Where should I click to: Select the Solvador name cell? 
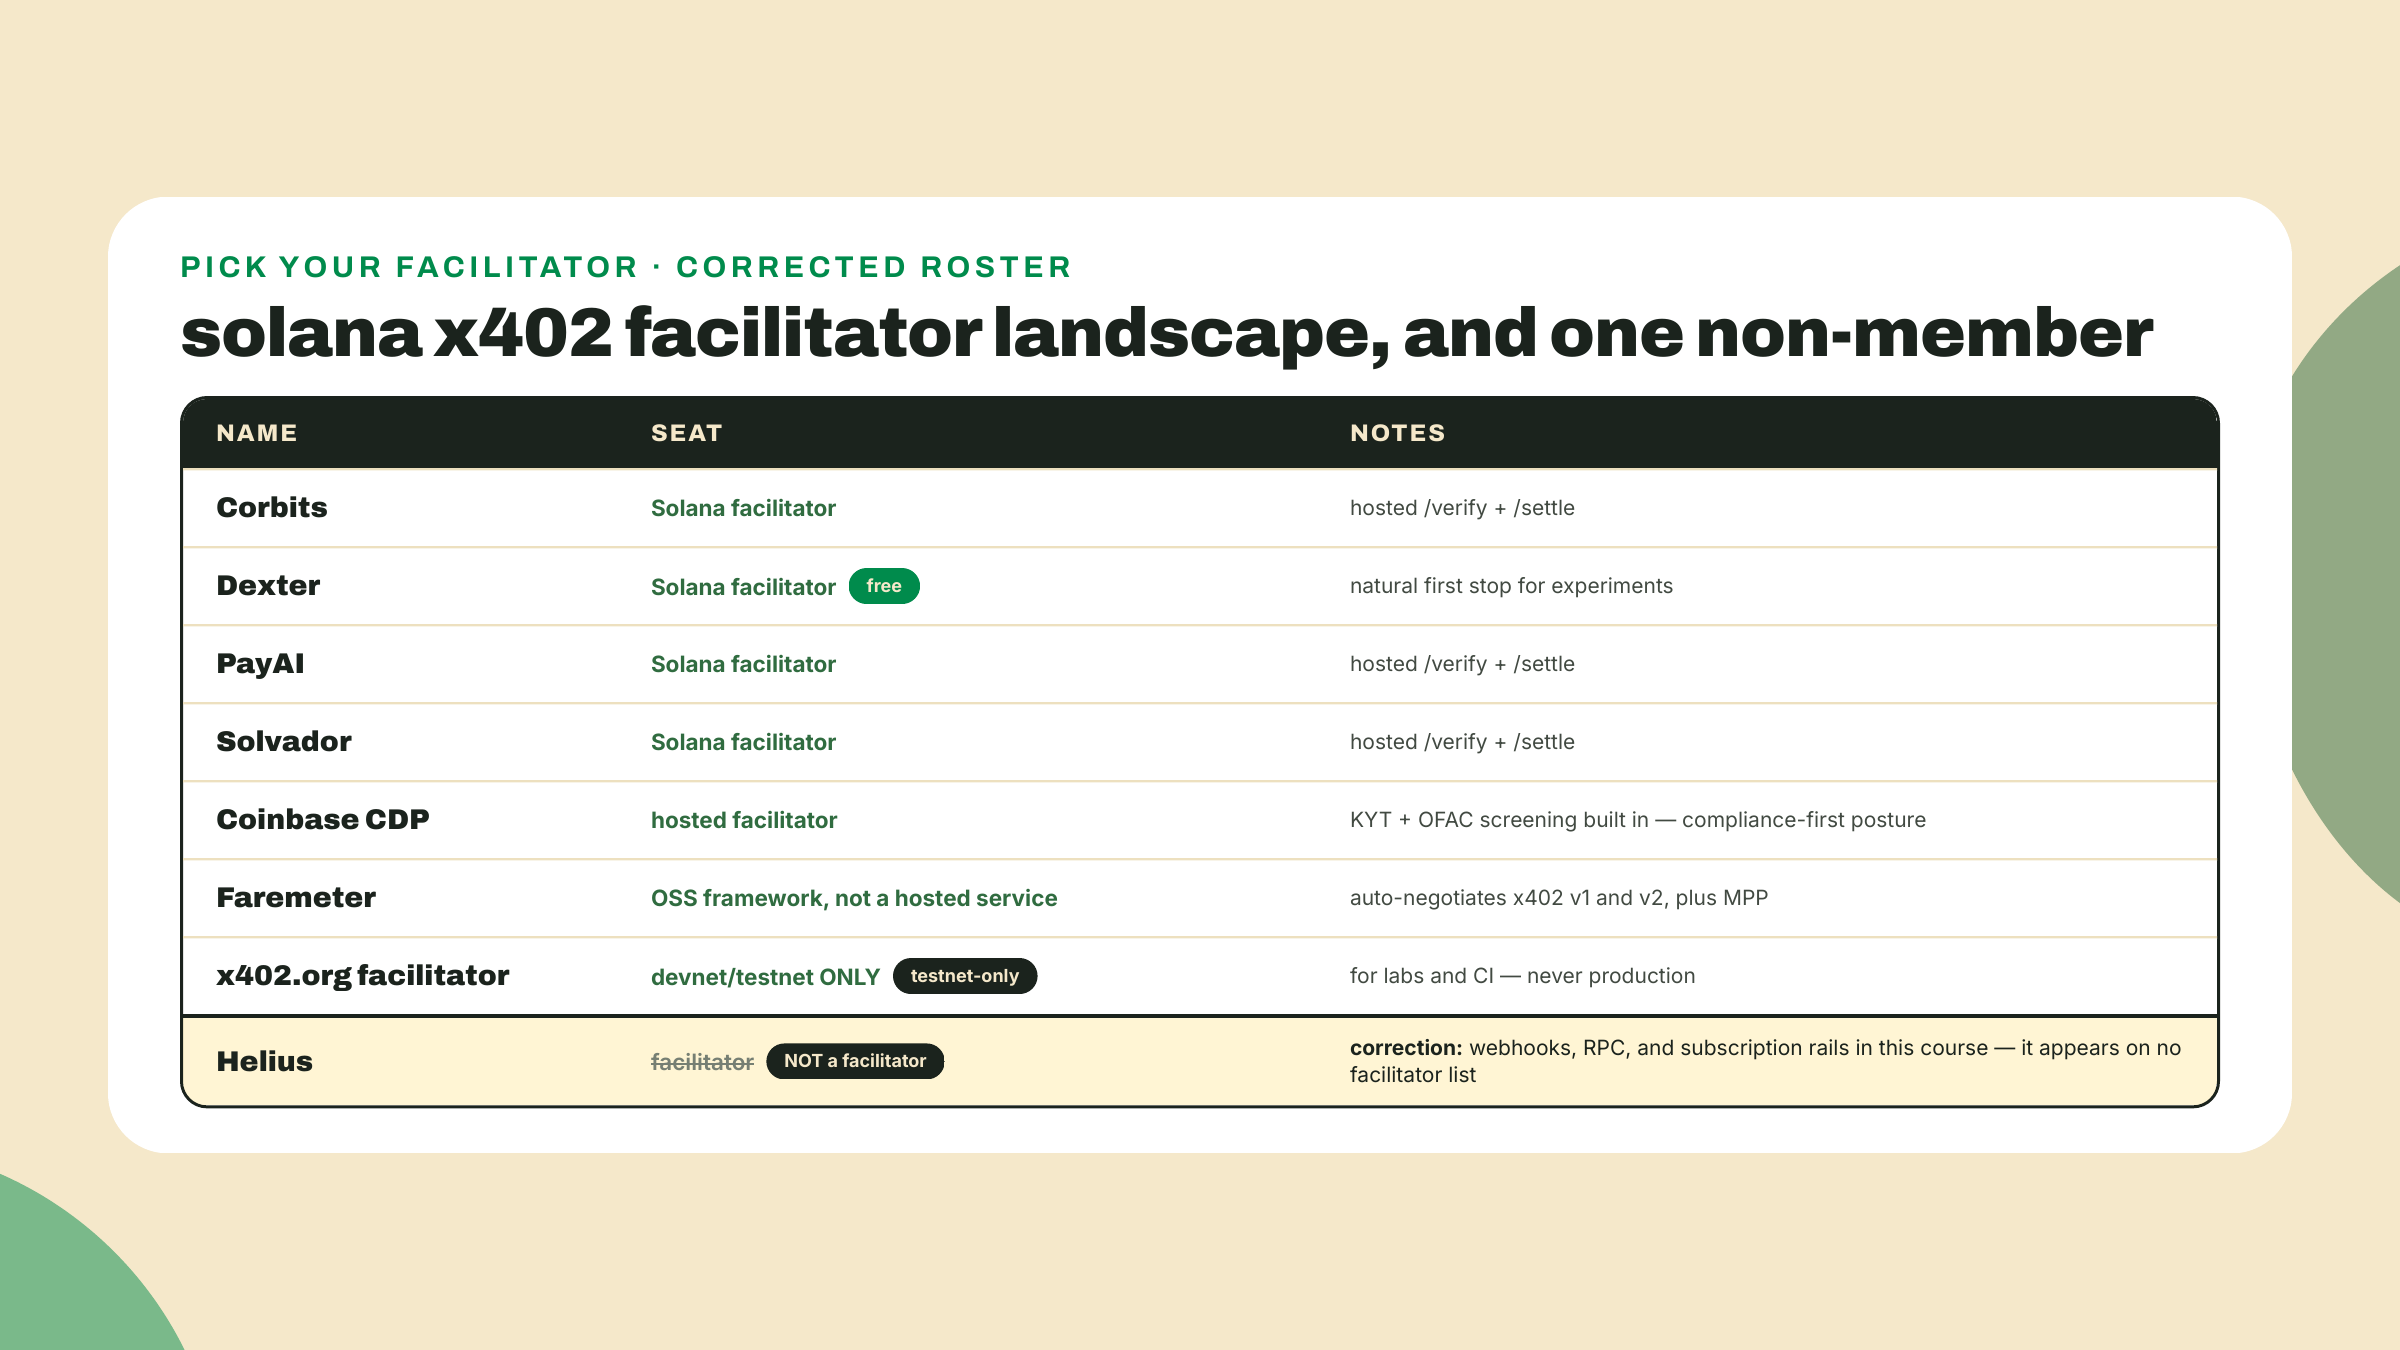pyautogui.click(x=284, y=741)
